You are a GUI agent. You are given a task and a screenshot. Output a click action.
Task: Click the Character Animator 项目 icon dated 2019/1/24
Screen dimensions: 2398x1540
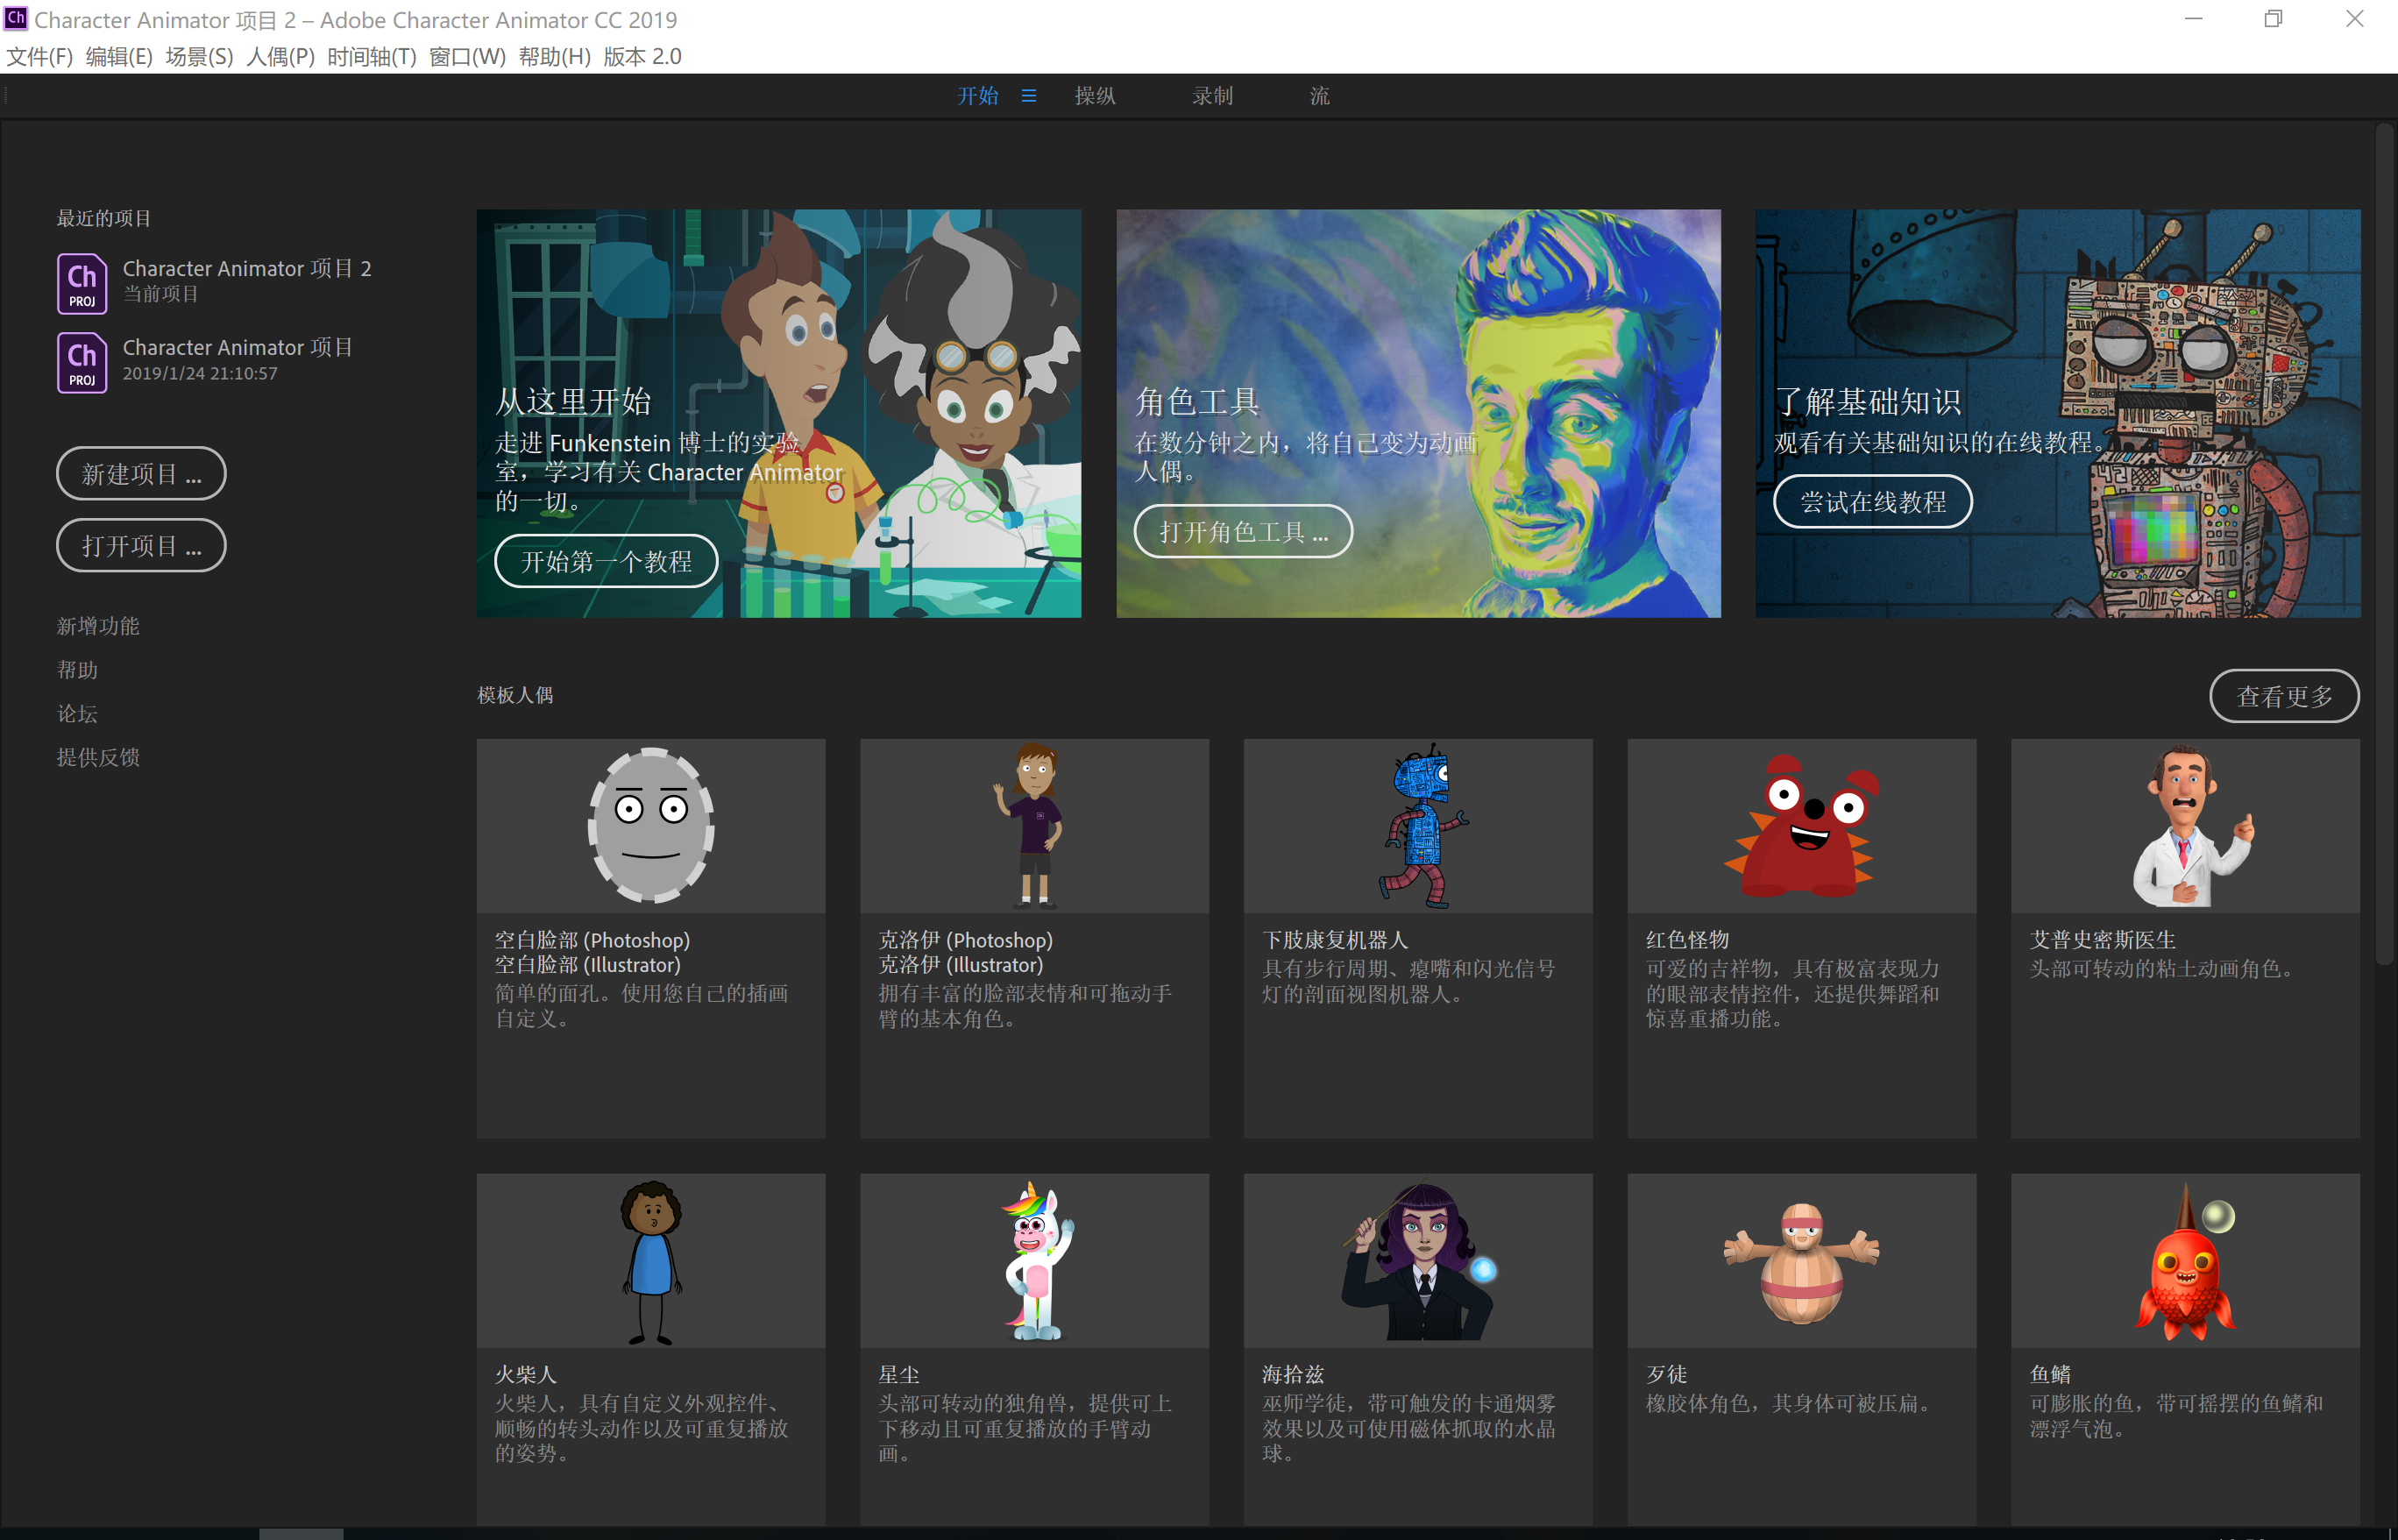coord(82,362)
